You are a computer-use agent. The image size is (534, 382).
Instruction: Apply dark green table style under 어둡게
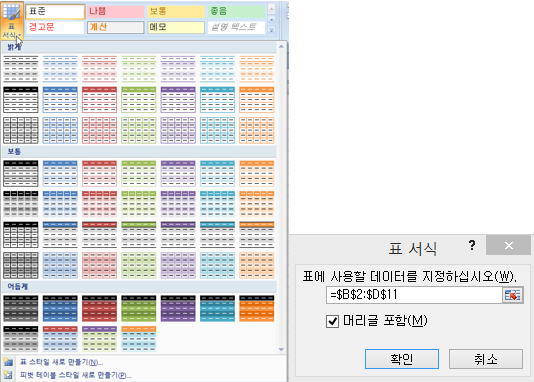tap(139, 308)
